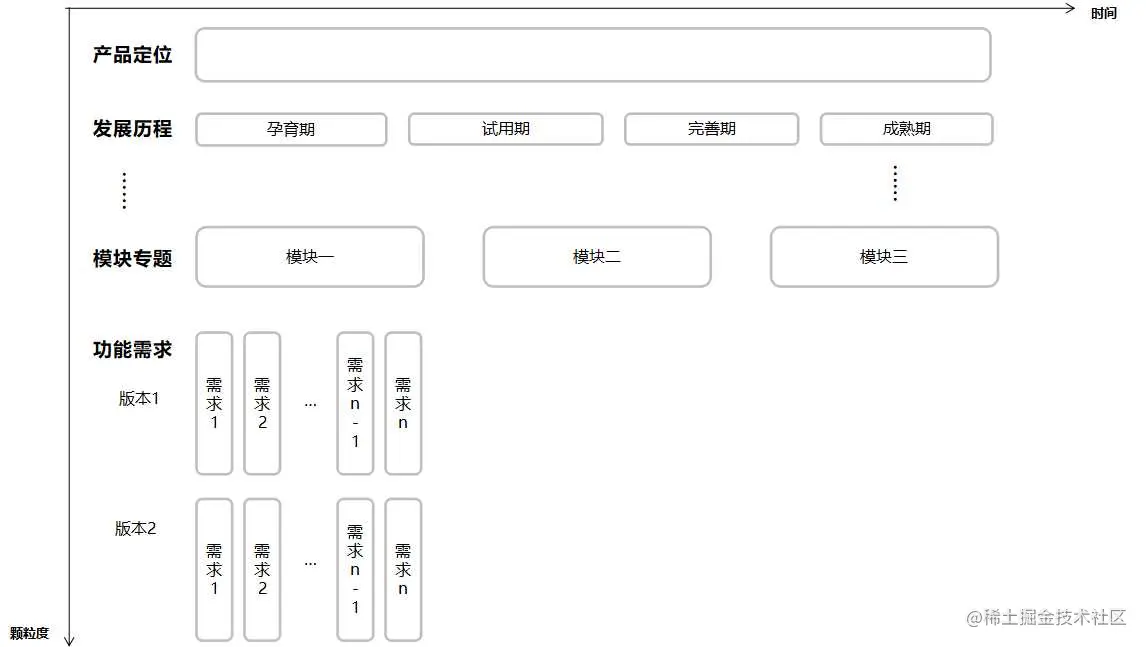Select the 需求n-1 card in 版本1

tap(355, 402)
